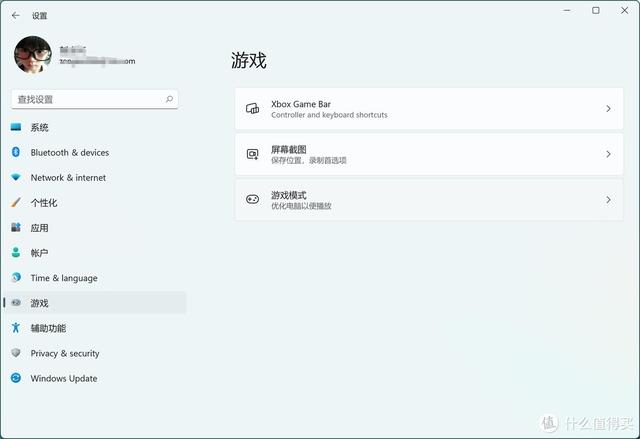Click the Windows Update sync icon
This screenshot has width=640, height=439.
(x=16, y=378)
